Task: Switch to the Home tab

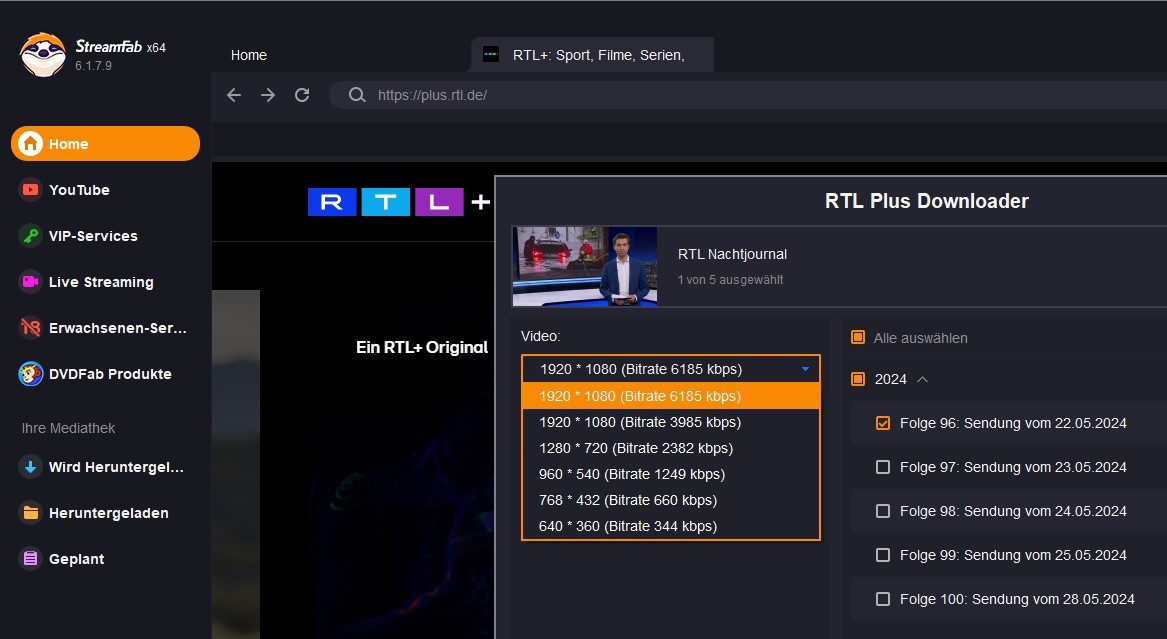Action: click(x=249, y=55)
